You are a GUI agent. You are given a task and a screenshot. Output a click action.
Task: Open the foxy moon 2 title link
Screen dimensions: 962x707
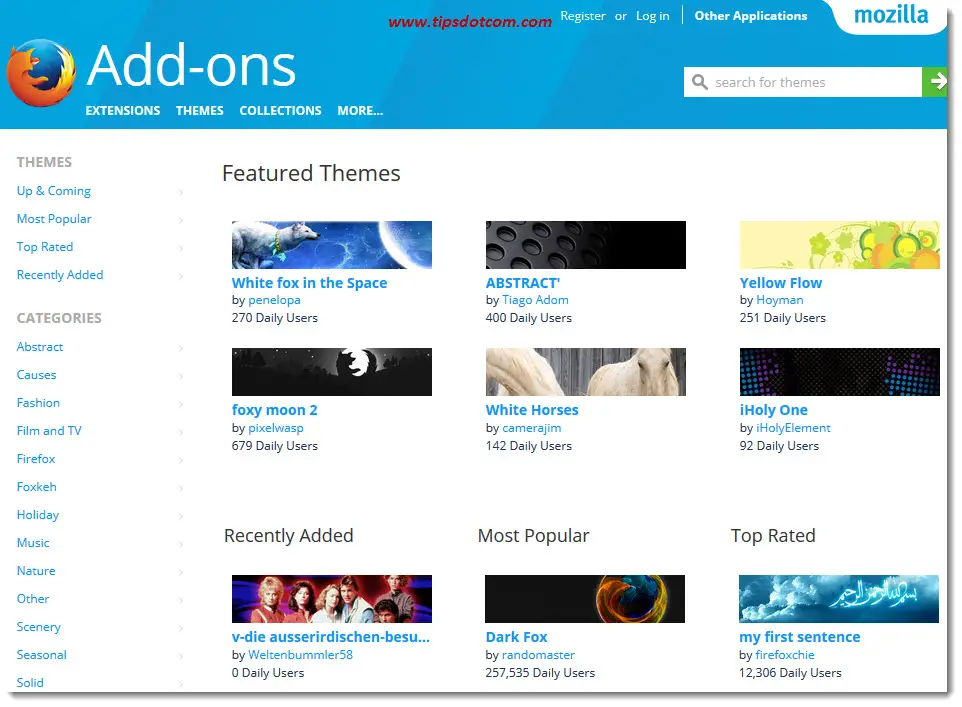pyautogui.click(x=275, y=410)
